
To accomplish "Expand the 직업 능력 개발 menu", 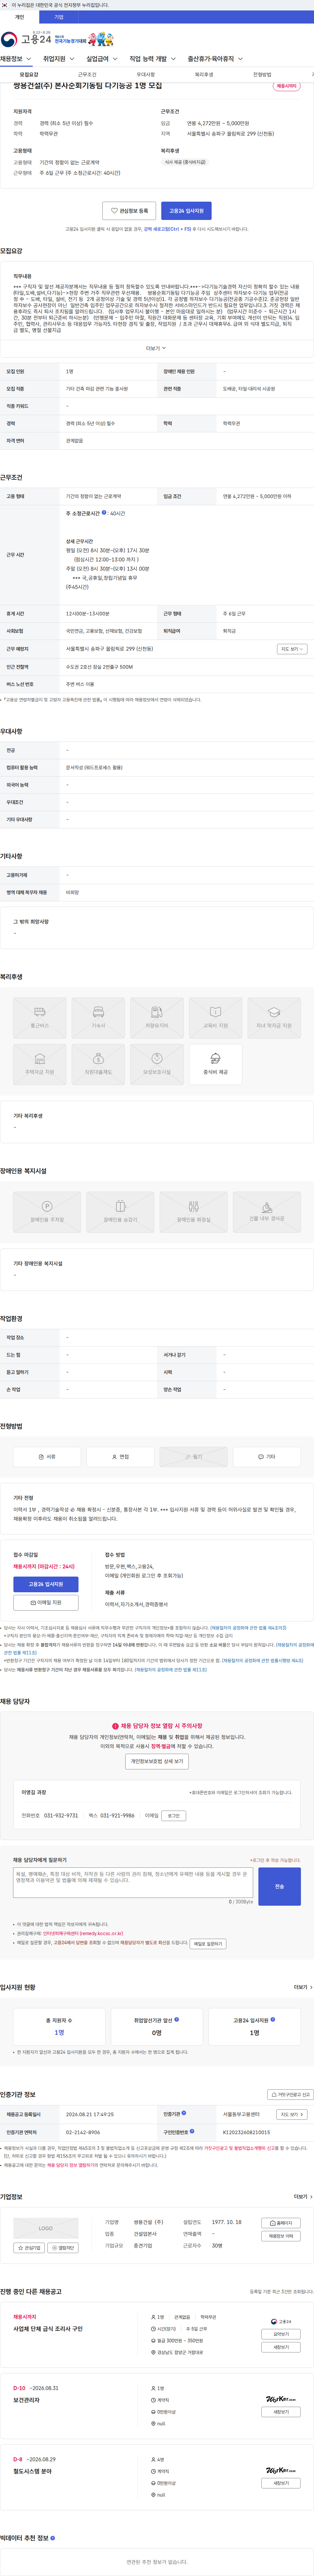I will 153,59.
